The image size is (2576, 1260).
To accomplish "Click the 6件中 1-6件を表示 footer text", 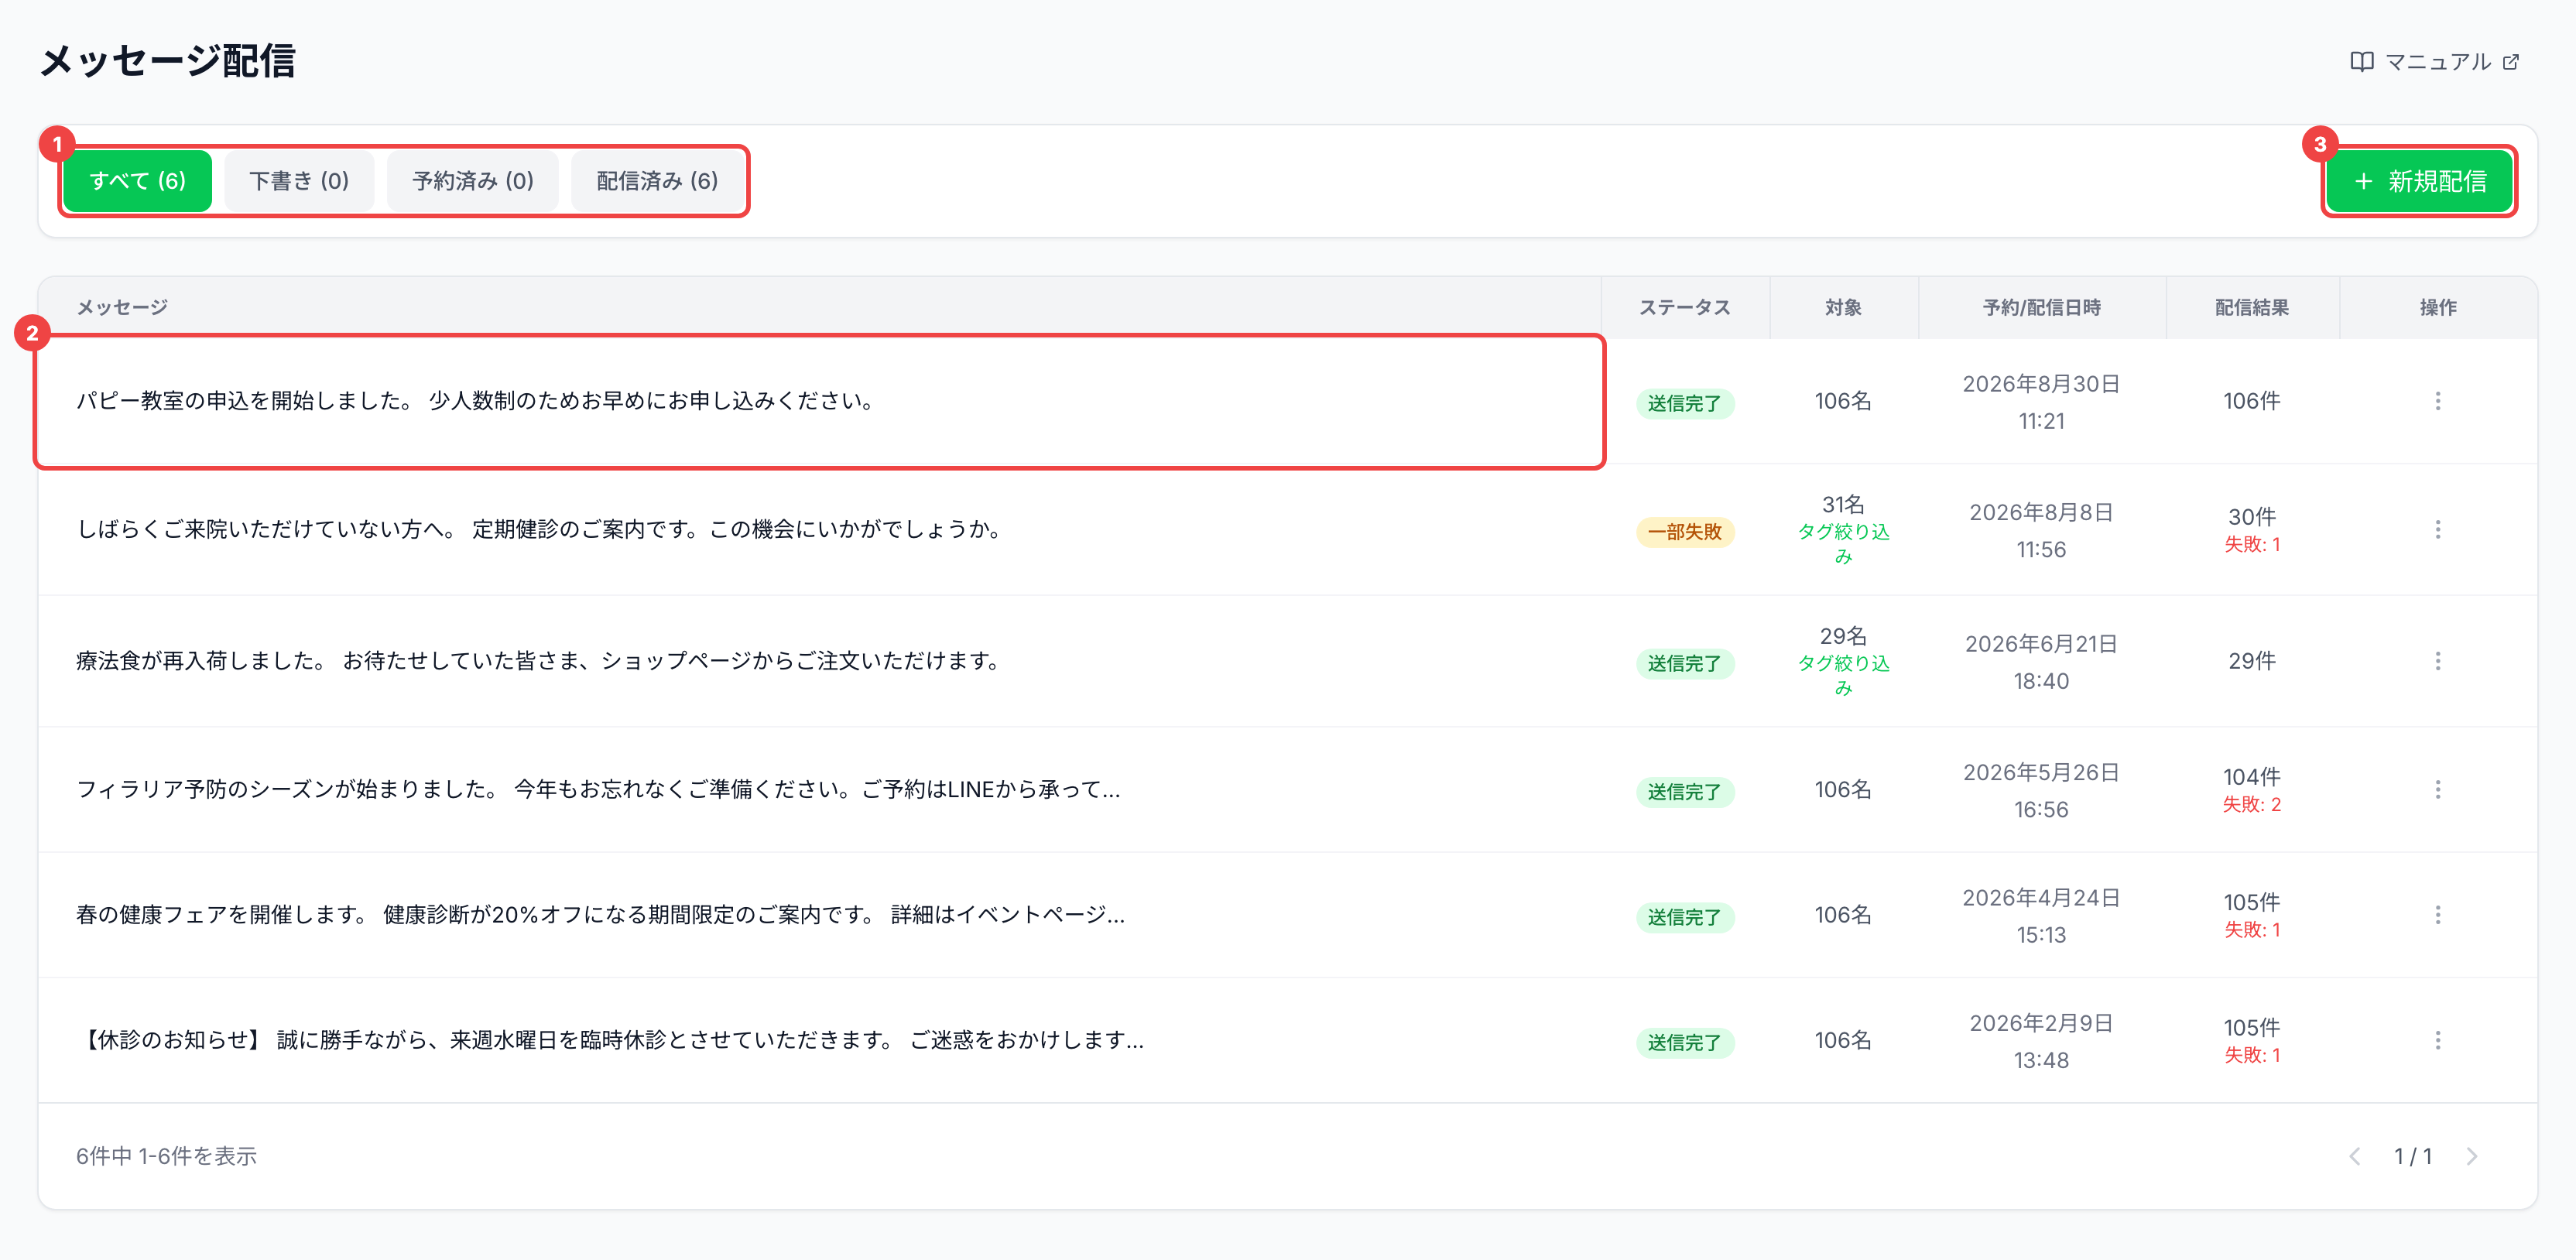I will coord(166,1156).
